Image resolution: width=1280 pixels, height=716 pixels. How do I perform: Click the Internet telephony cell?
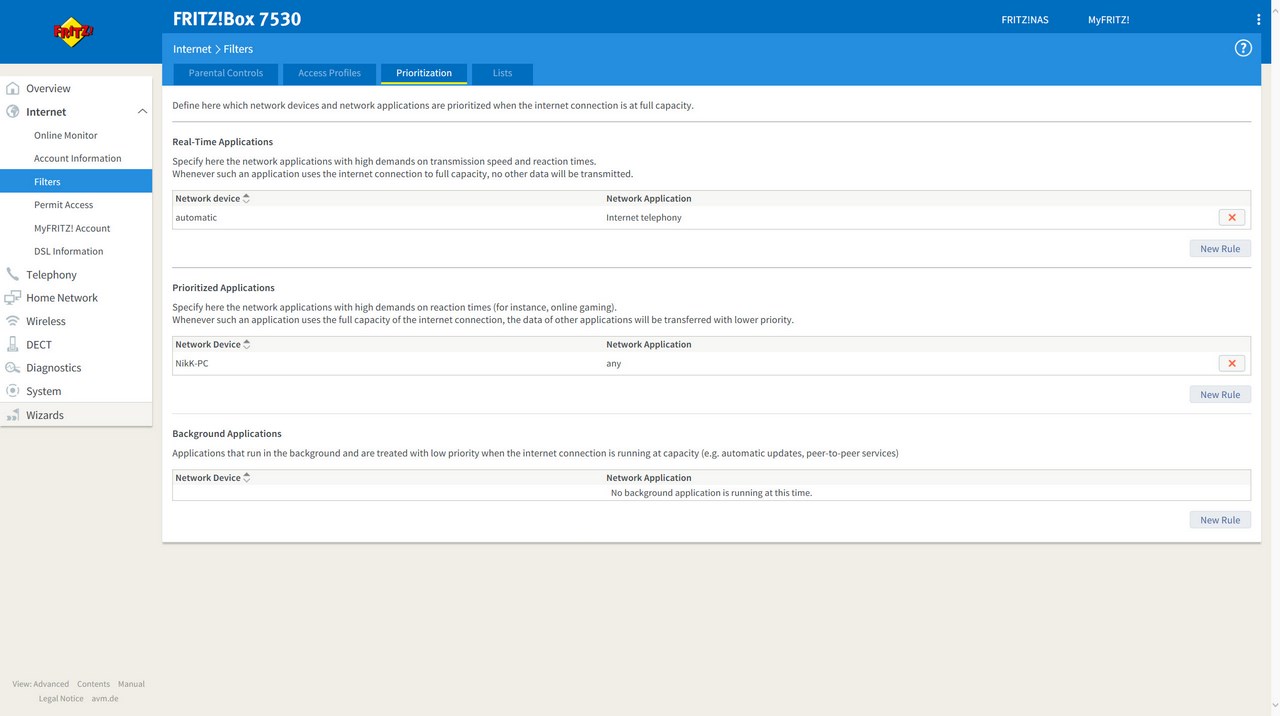tap(644, 217)
